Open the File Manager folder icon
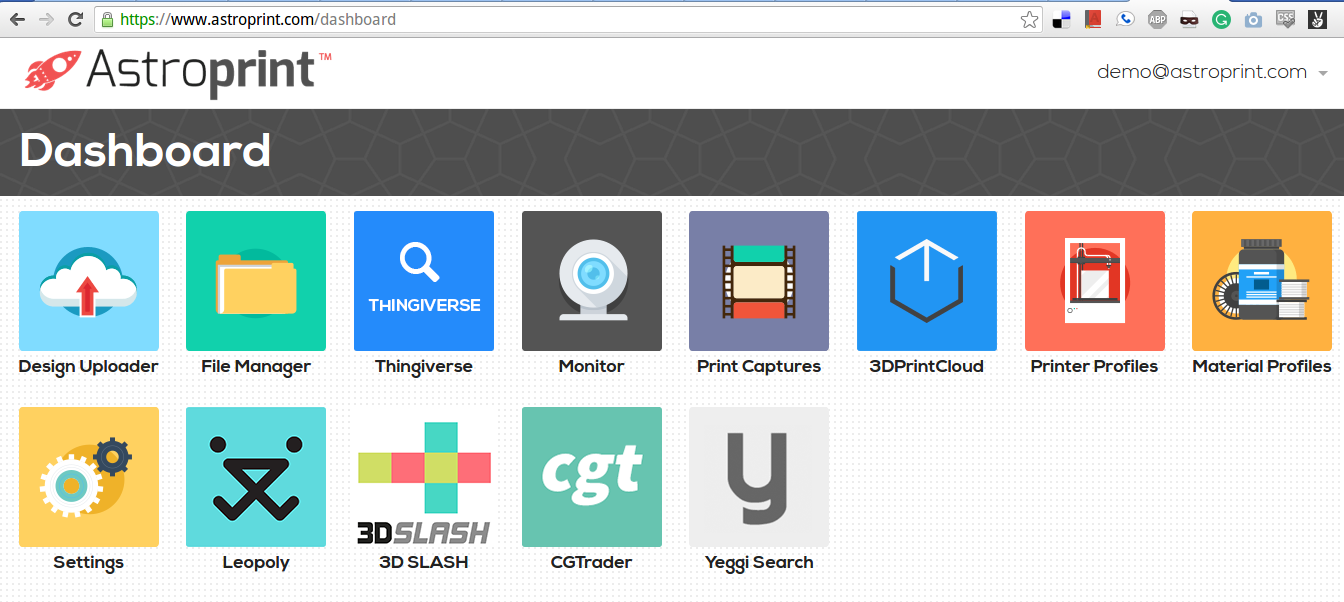Image resolution: width=1344 pixels, height=602 pixels. 256,281
